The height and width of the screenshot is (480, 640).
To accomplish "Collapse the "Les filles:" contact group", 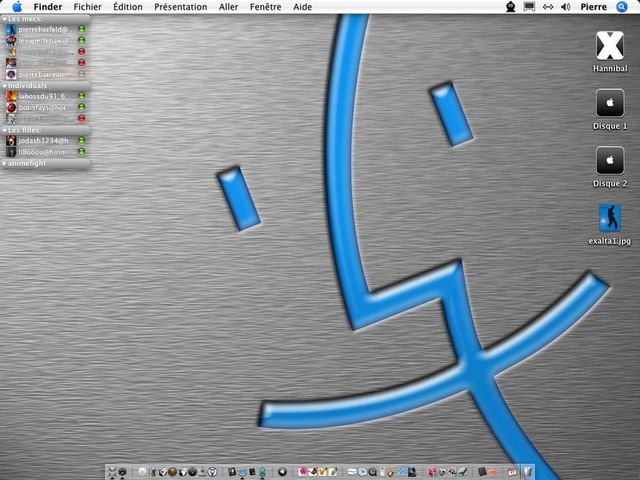I will 4,130.
